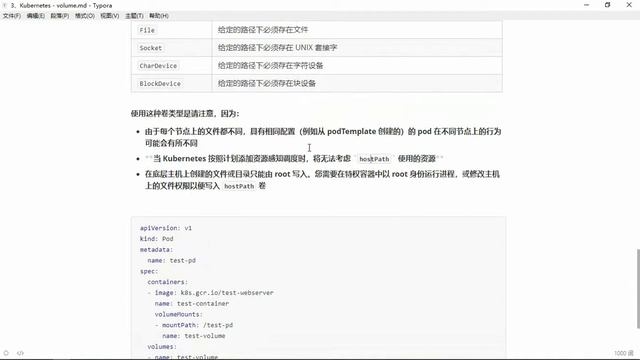
Task: Open the 文件(F) menu
Action: 11,16
